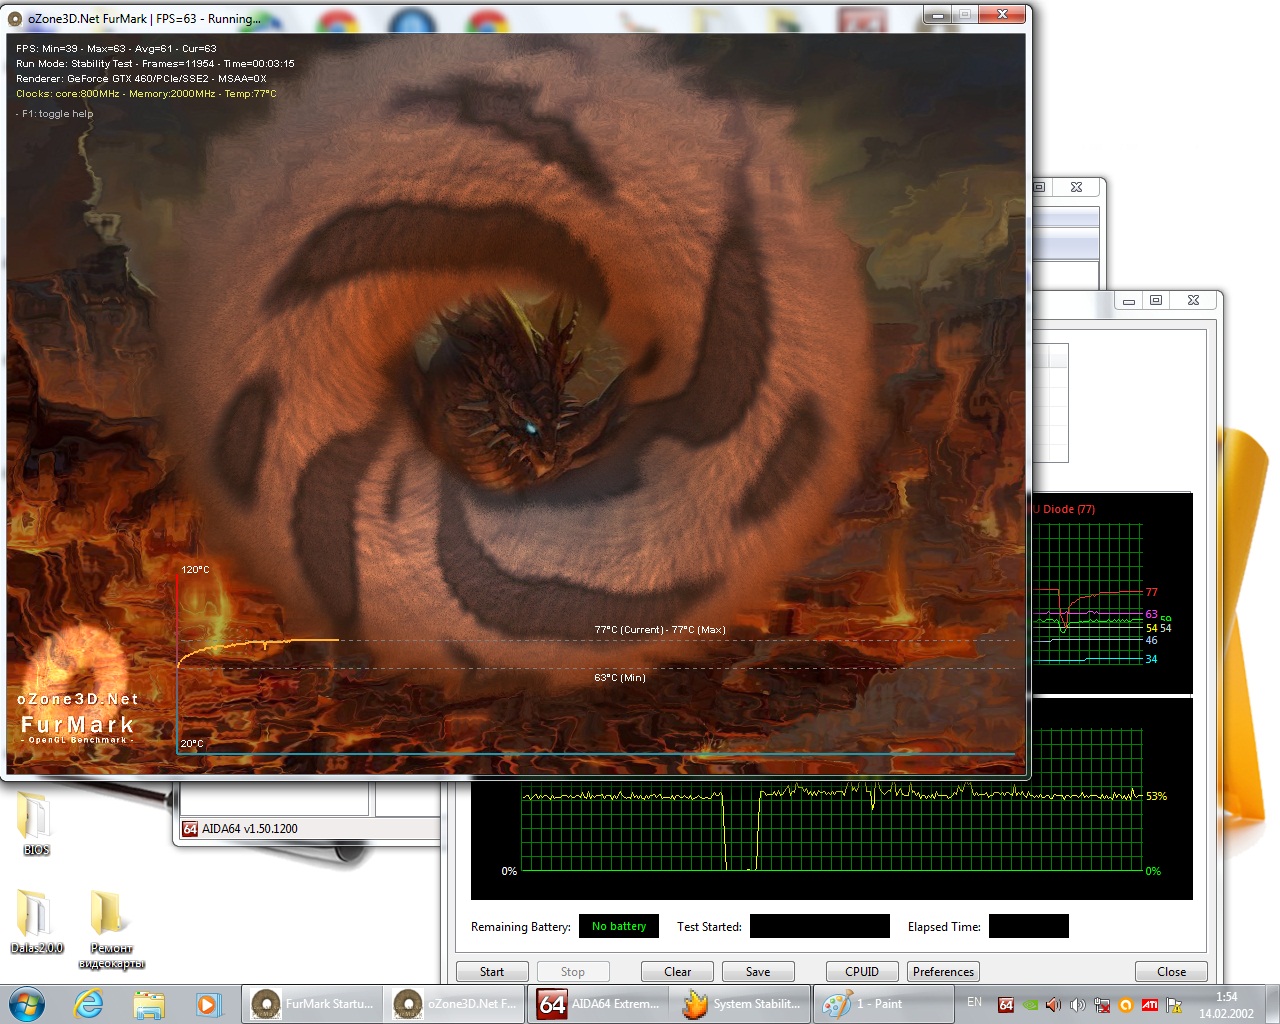The image size is (1280, 1024).
Task: Click the yellow Clocks line in FurMark
Action: pos(146,94)
